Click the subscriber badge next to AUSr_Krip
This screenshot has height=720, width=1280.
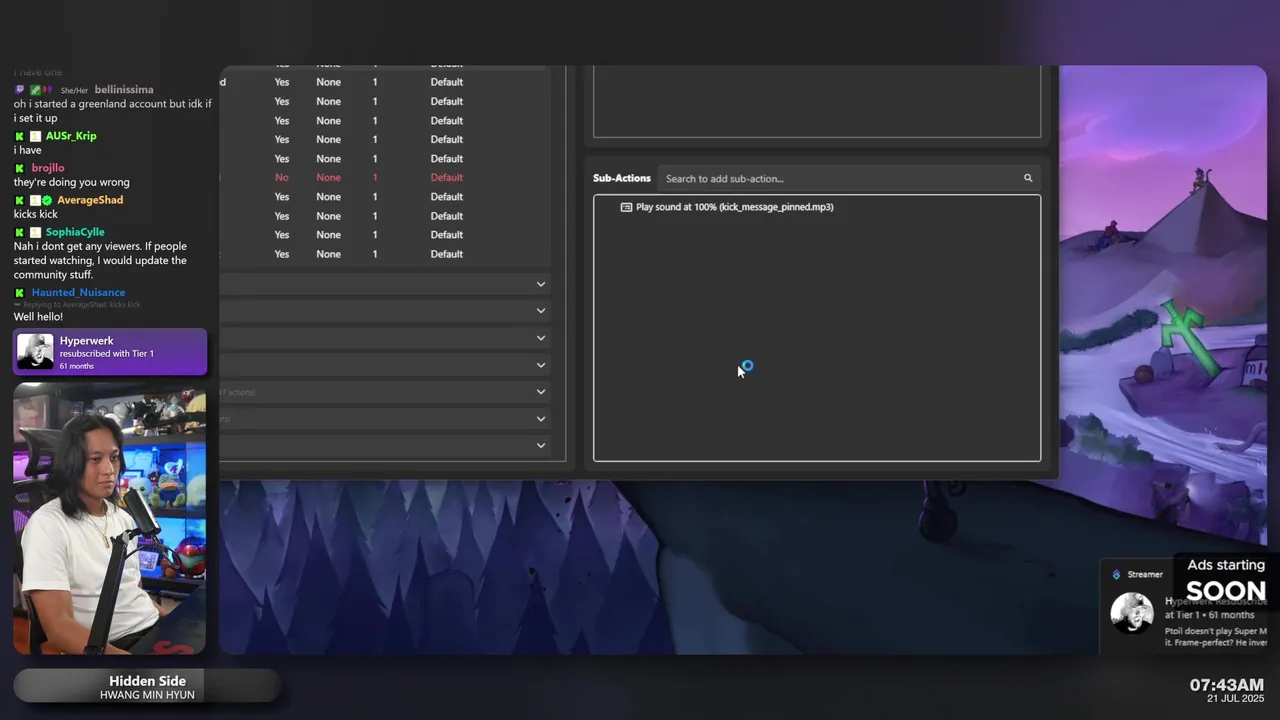click(35, 136)
